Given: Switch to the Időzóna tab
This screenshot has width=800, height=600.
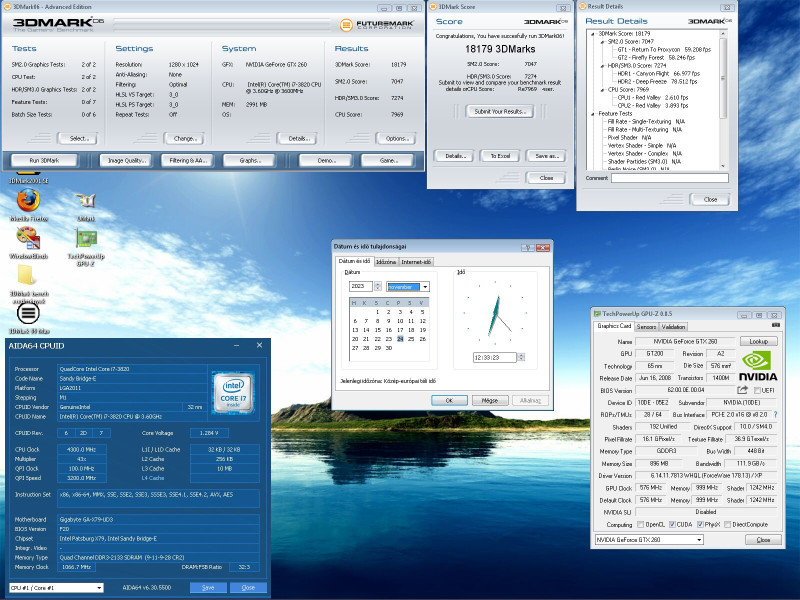Looking at the screenshot, I should [386, 262].
